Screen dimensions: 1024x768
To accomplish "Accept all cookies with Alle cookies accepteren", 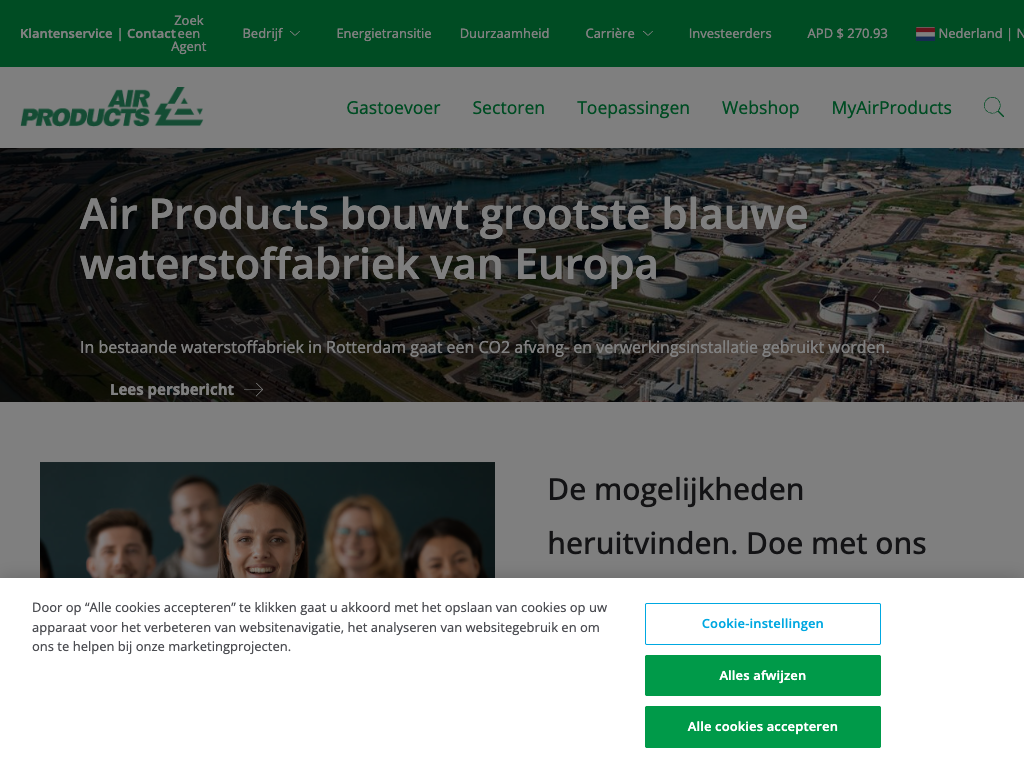I will pyautogui.click(x=763, y=727).
